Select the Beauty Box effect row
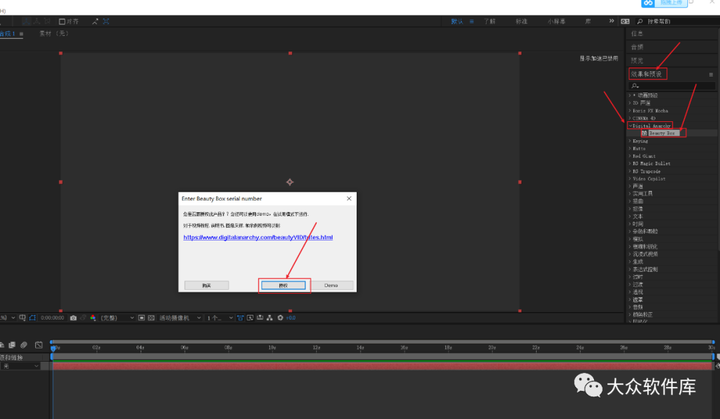Image resolution: width=720 pixels, height=419 pixels. click(664, 133)
